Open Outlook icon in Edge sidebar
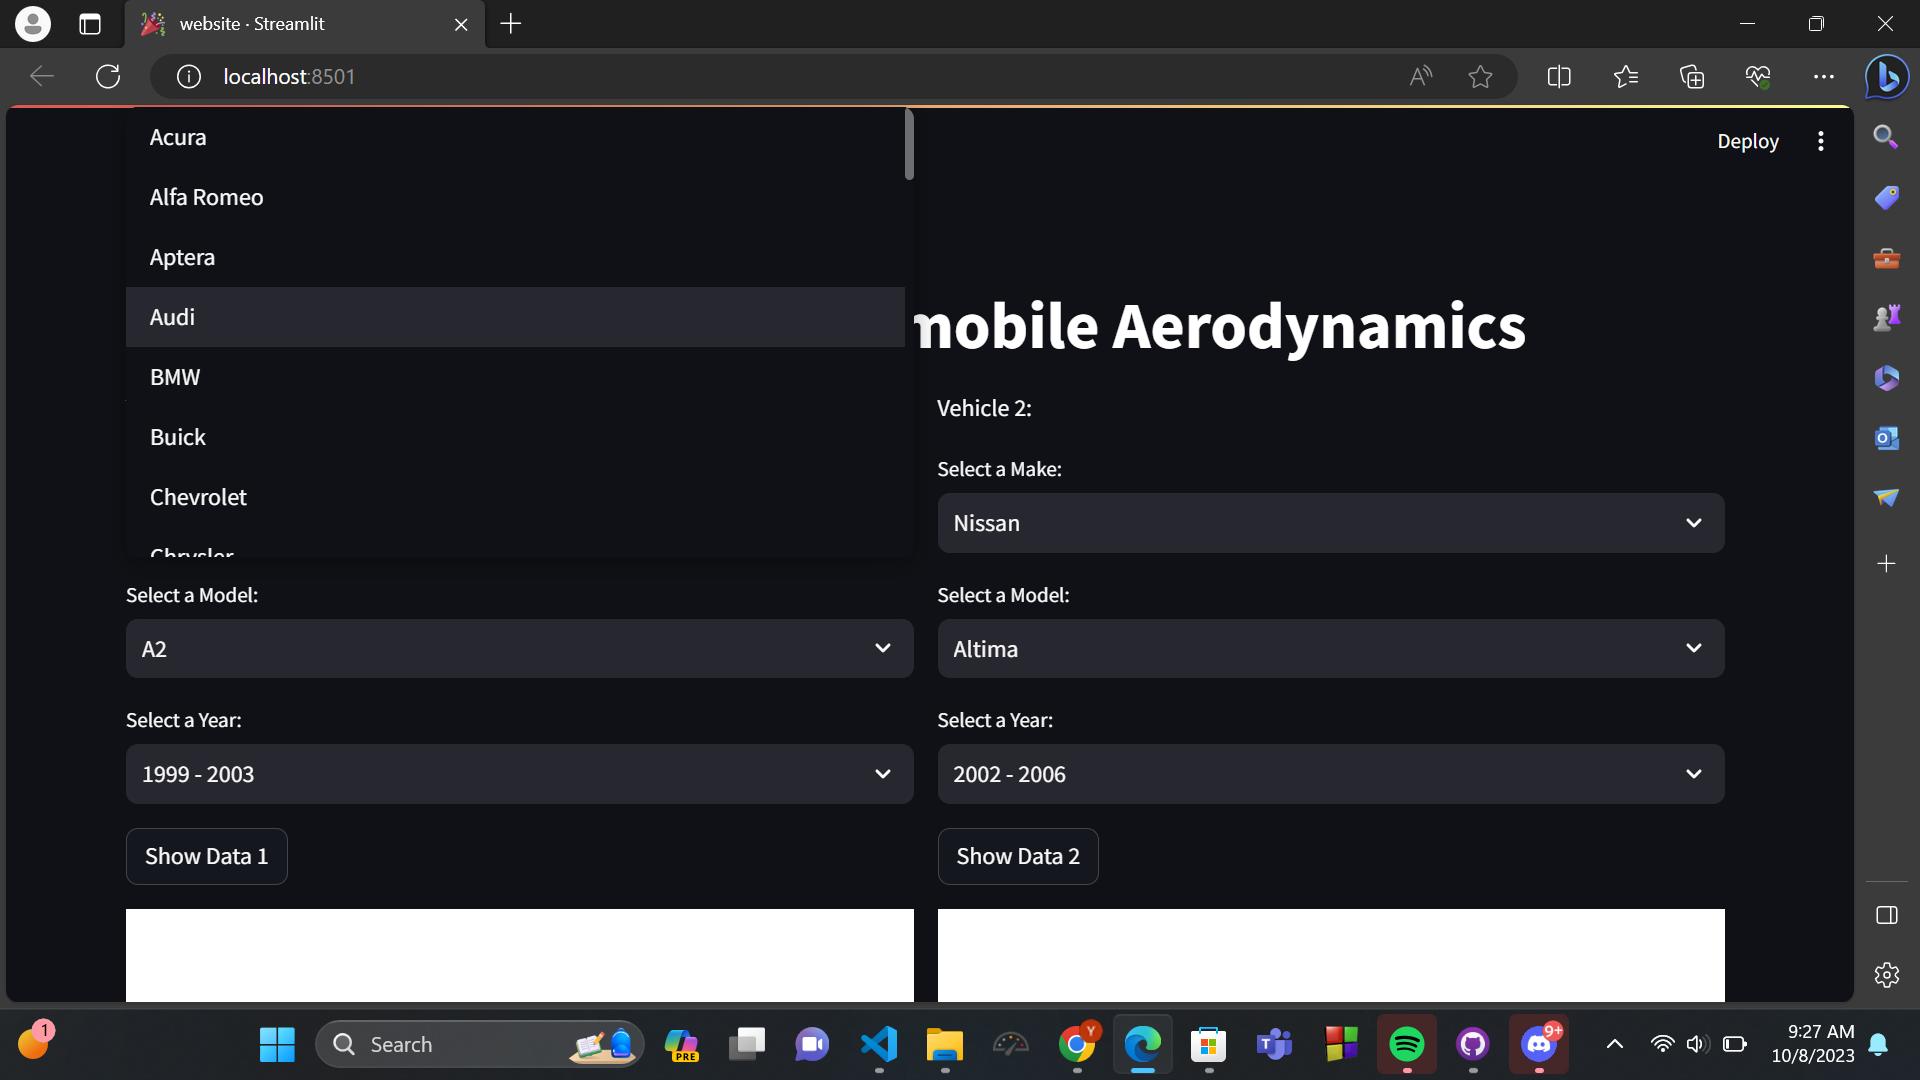This screenshot has width=1920, height=1080. (1886, 438)
